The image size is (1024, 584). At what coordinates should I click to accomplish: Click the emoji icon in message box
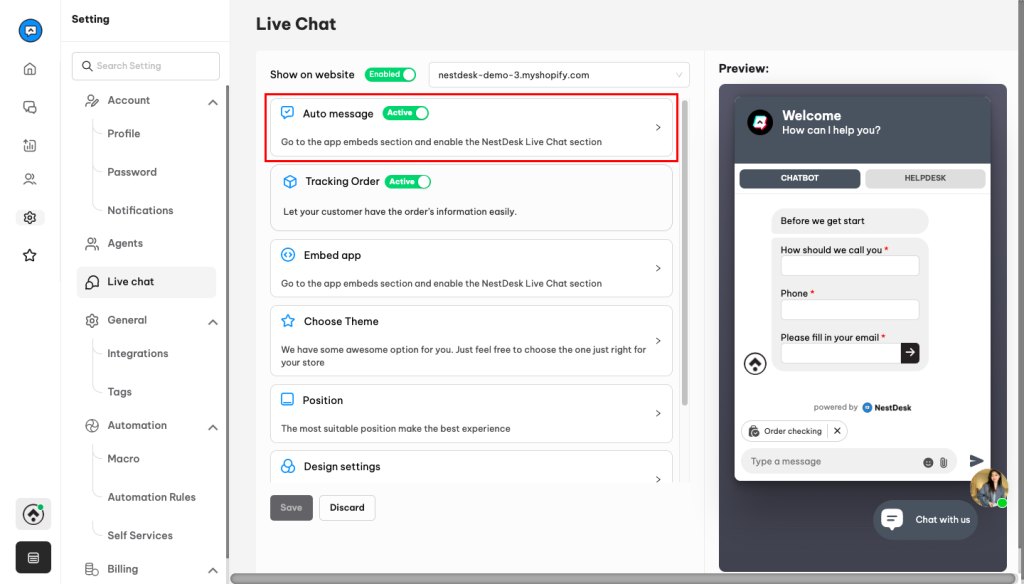click(x=928, y=462)
